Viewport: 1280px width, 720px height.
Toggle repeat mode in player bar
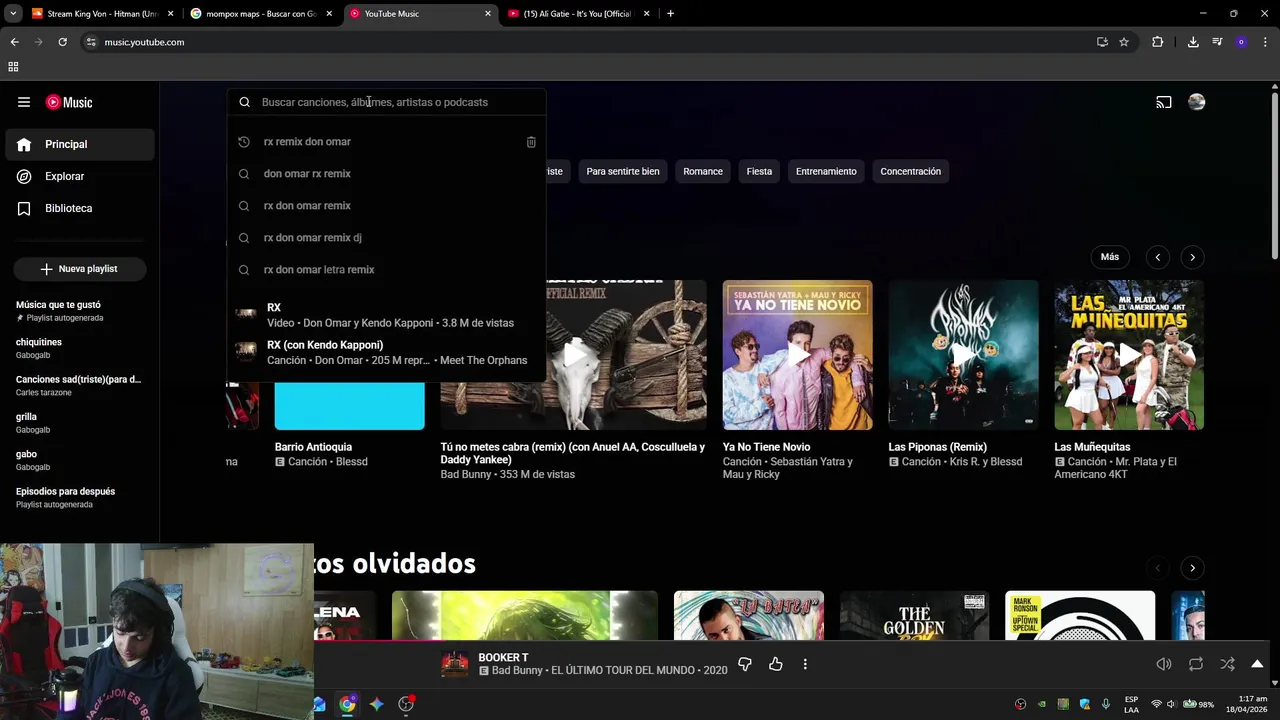point(1196,664)
